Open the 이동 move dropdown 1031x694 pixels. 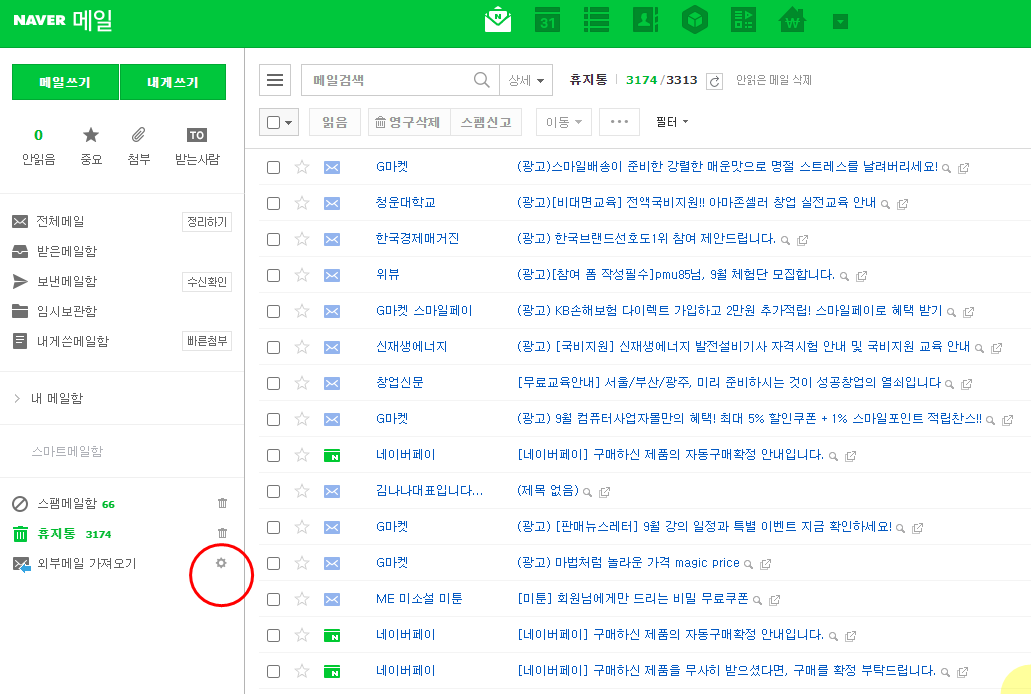click(x=563, y=122)
